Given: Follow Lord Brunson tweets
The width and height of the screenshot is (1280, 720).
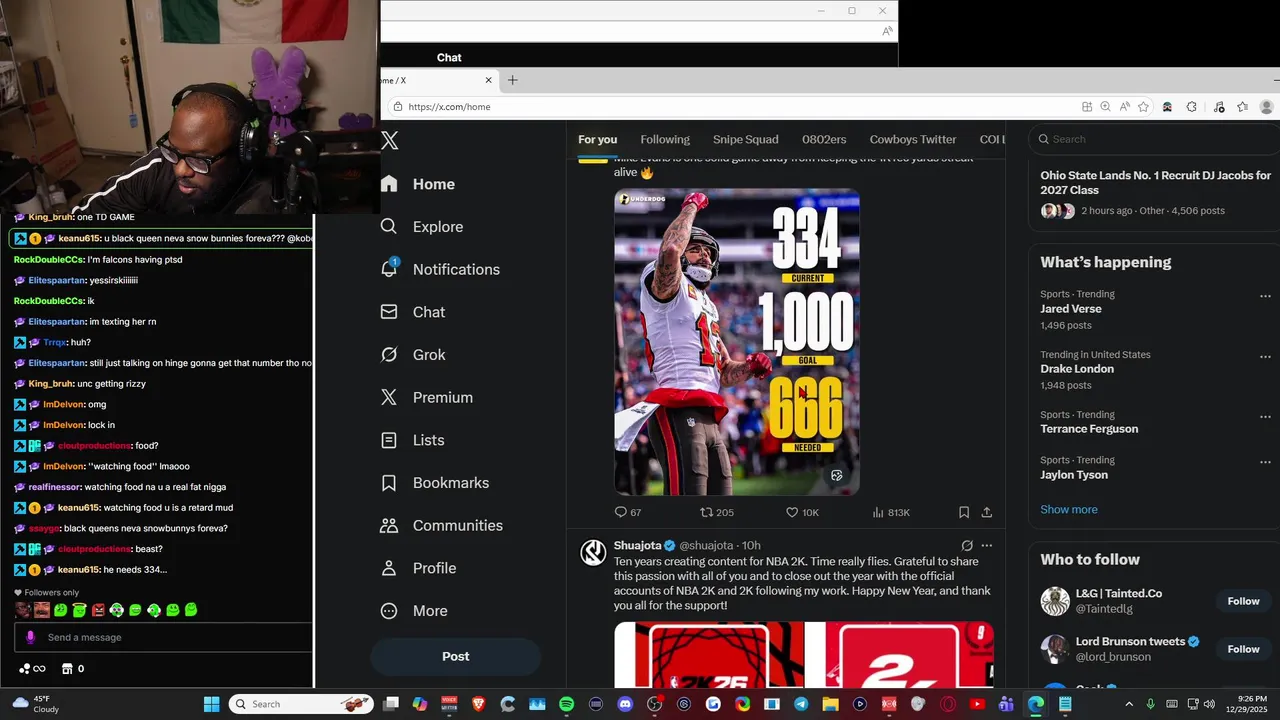Looking at the screenshot, I should 1243,649.
